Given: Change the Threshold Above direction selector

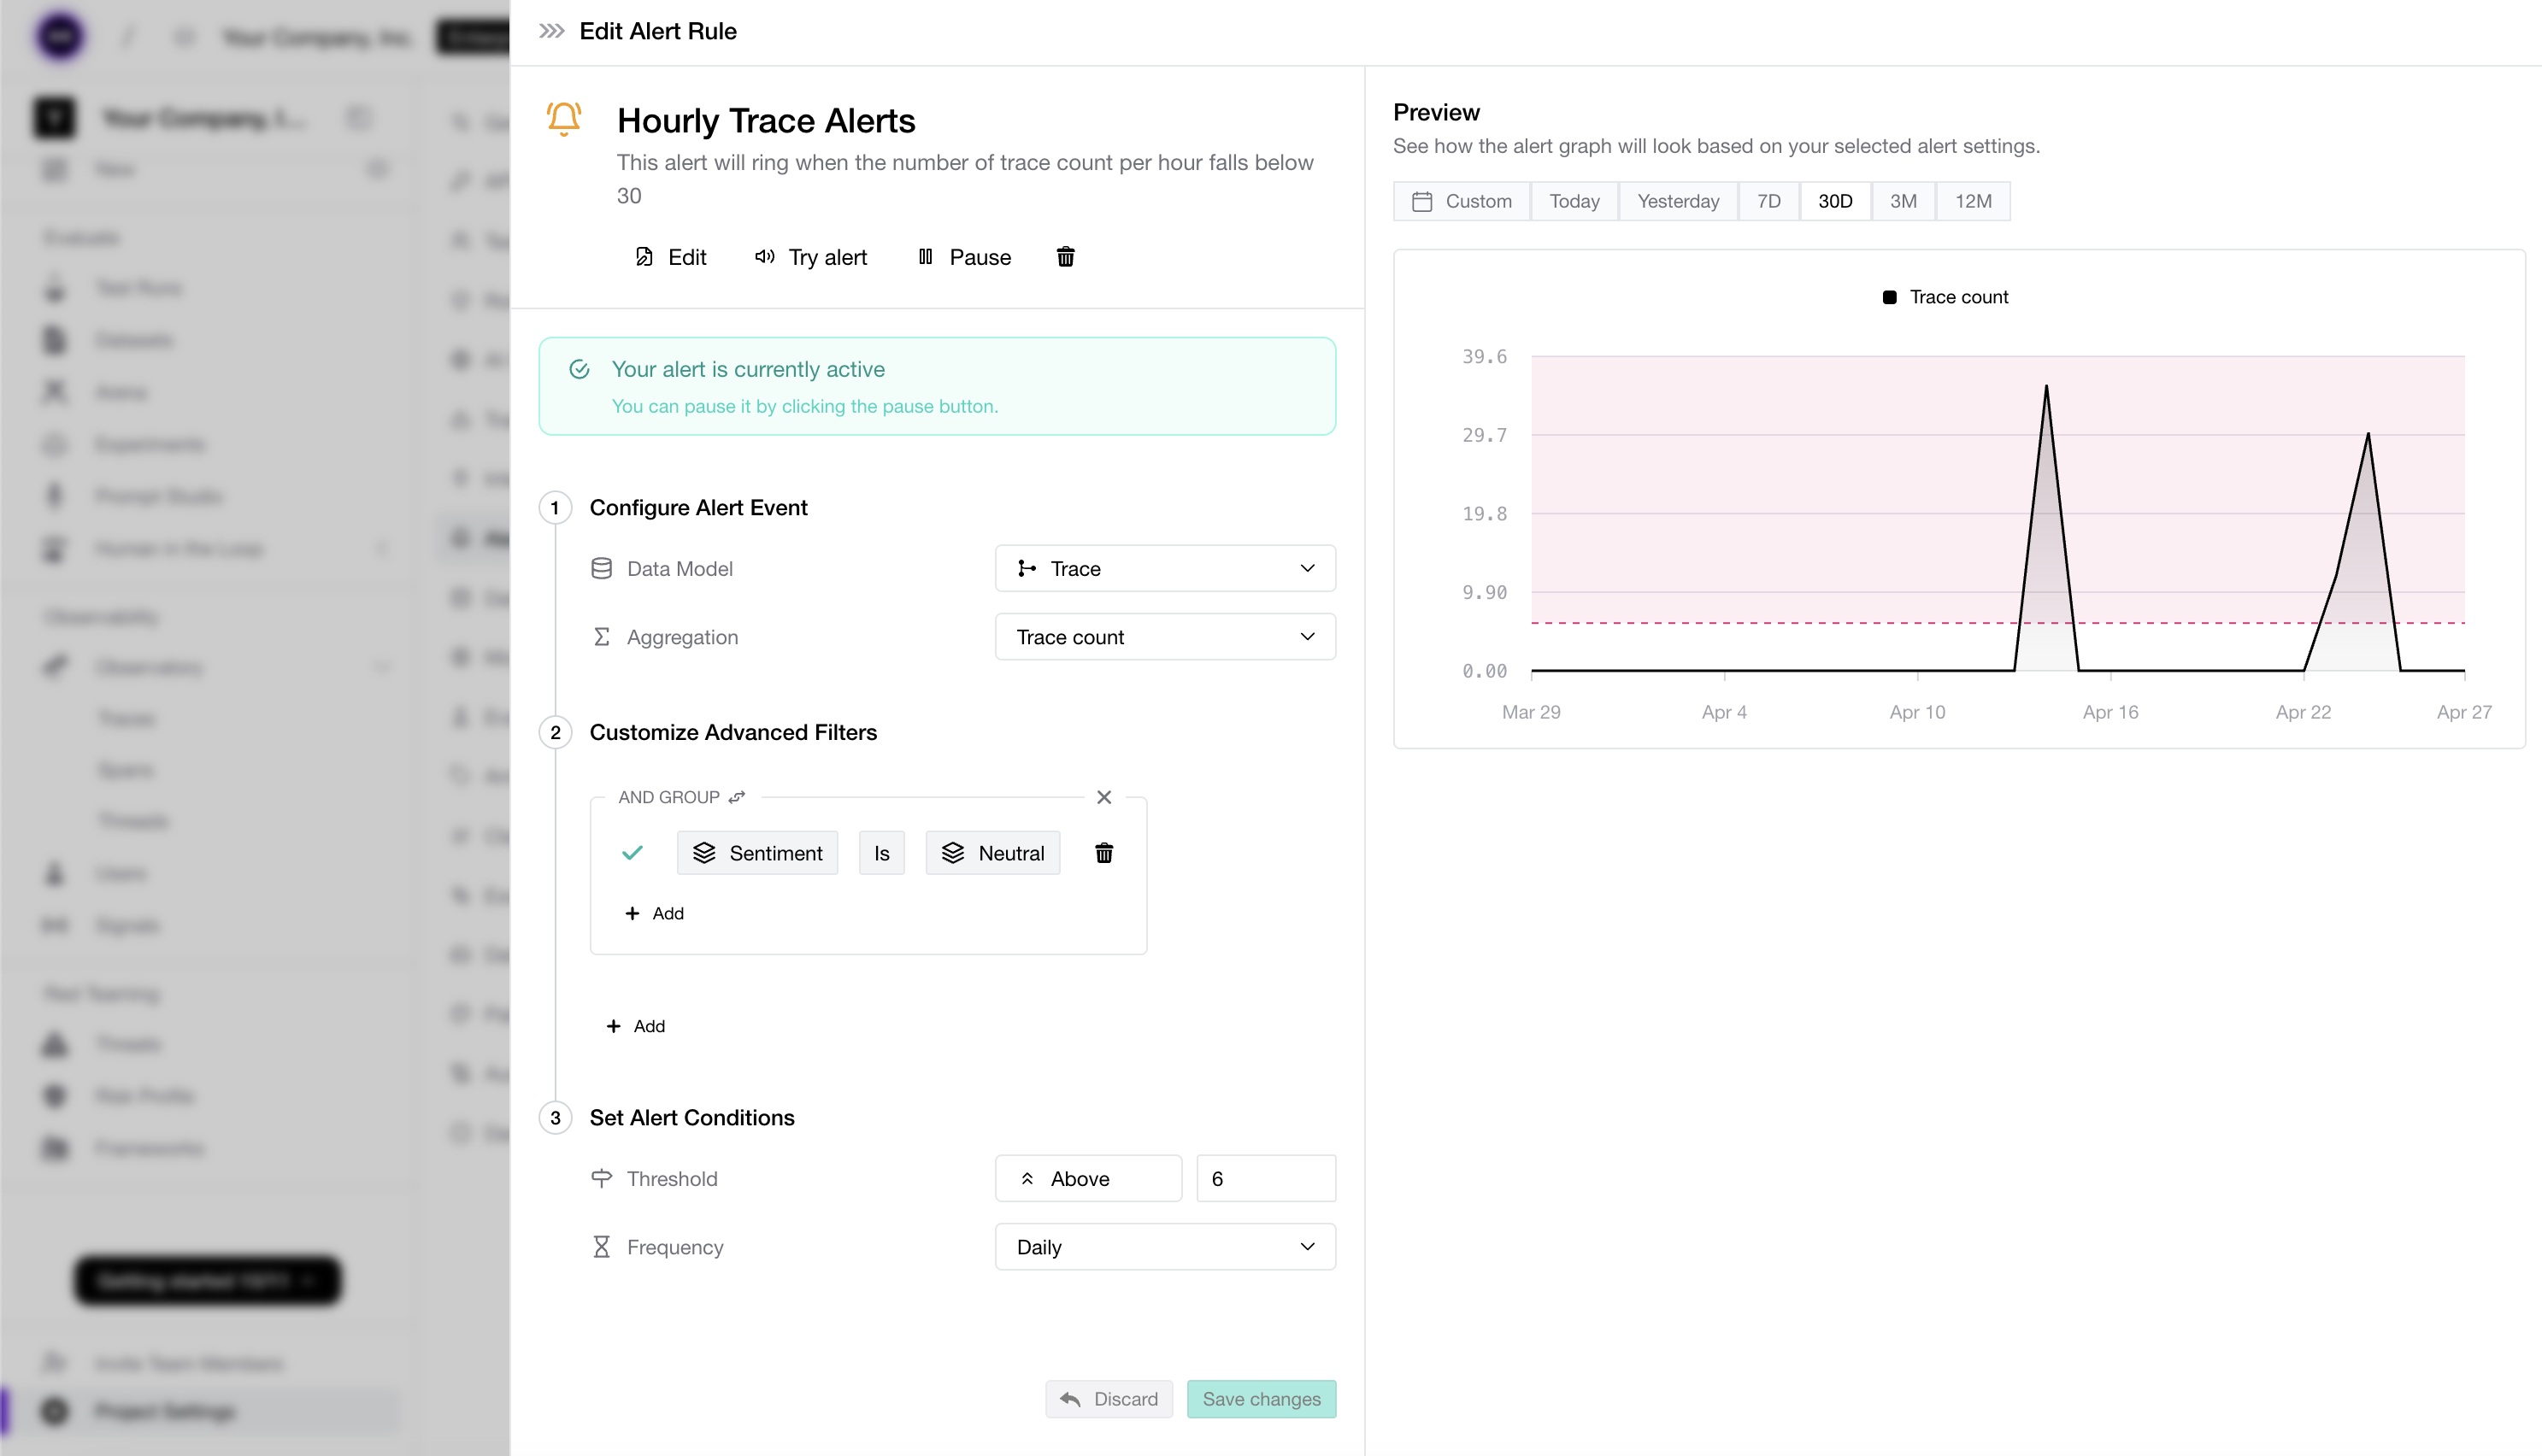Looking at the screenshot, I should click(1087, 1179).
